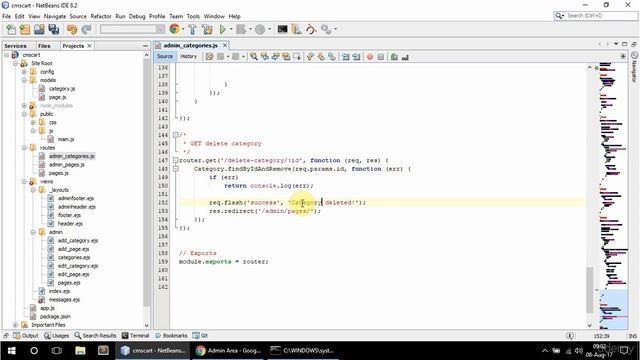Image resolution: width=640 pixels, height=360 pixels.
Task: Click the Clean and Build icon
Action: coord(207,29)
